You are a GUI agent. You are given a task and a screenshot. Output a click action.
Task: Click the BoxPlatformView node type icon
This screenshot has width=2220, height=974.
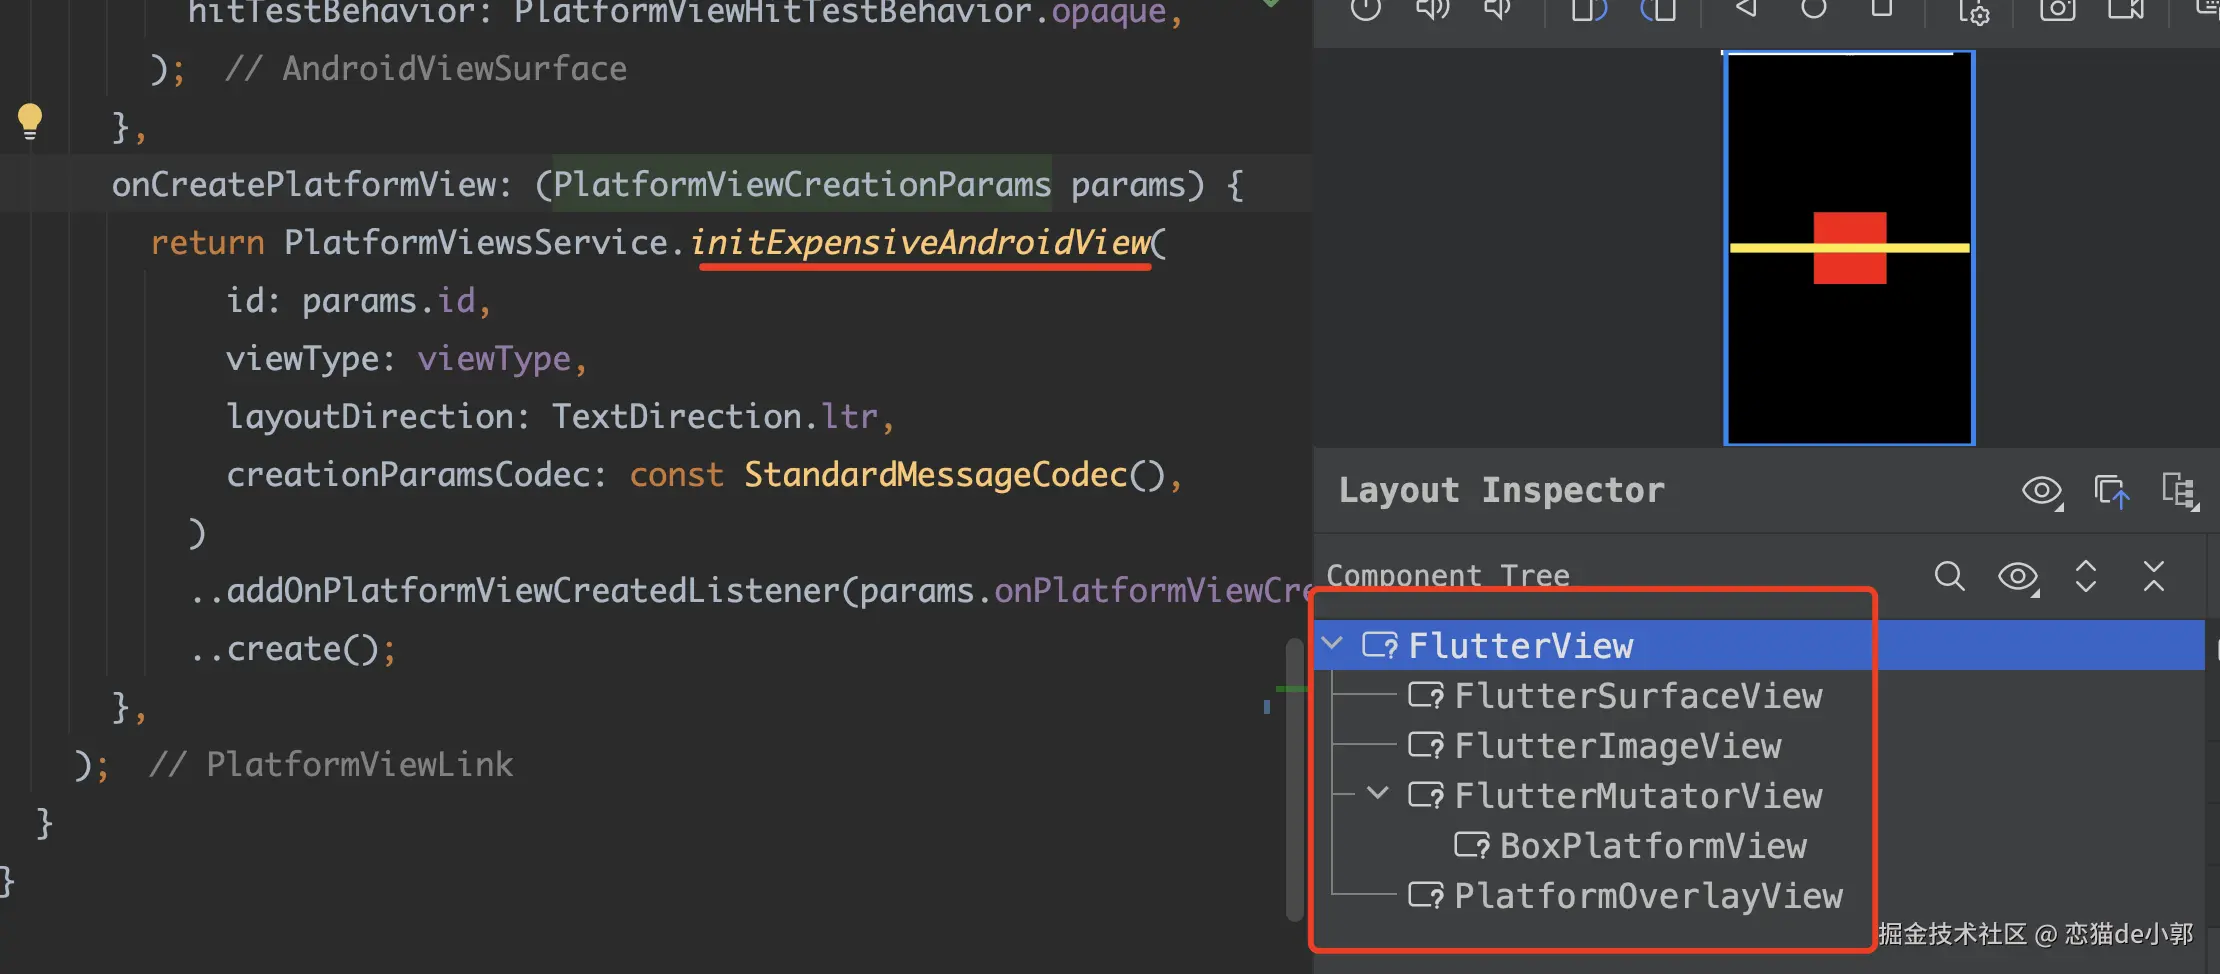click(x=1472, y=846)
